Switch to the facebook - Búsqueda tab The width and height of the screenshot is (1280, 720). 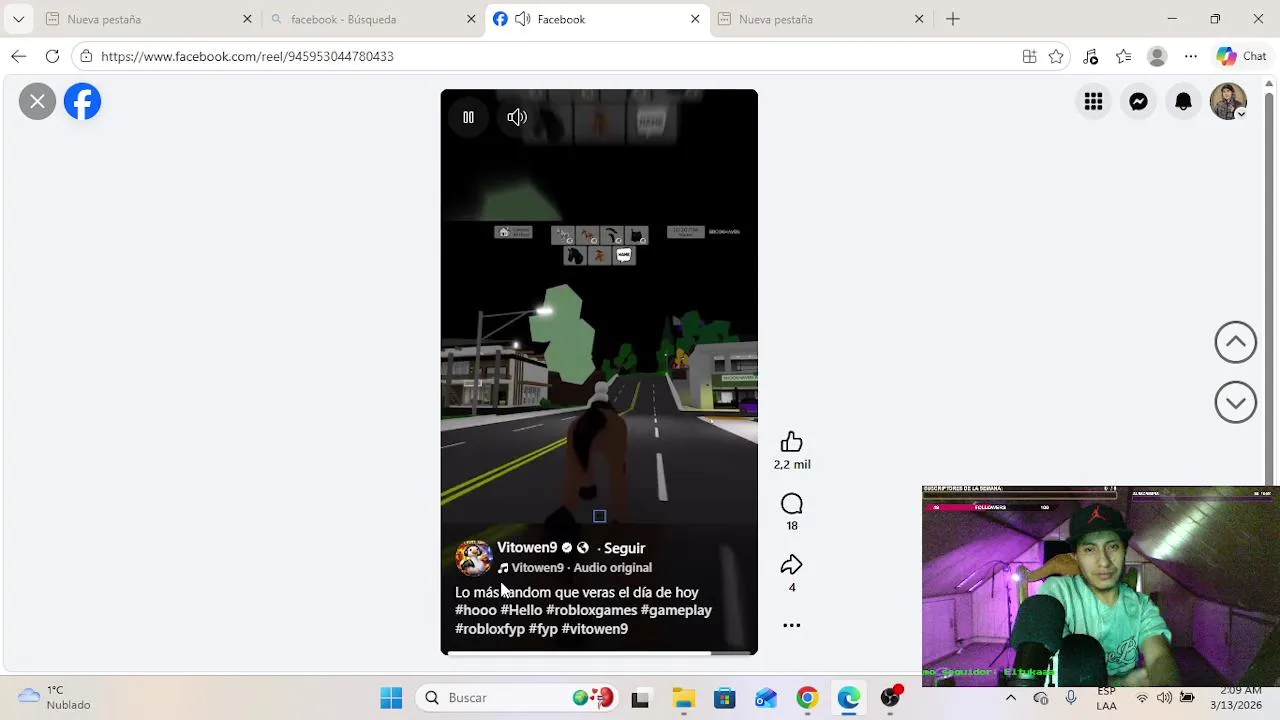(x=372, y=19)
